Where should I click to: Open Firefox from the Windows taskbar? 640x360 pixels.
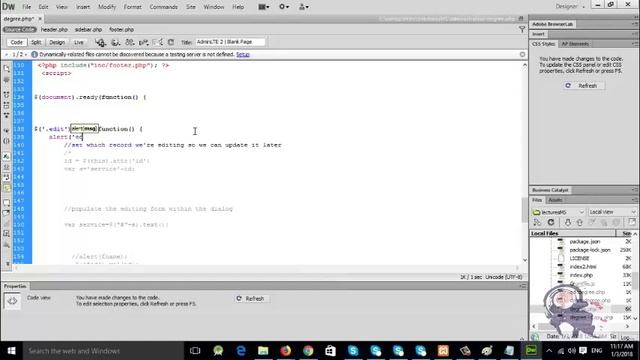[x=285, y=351]
